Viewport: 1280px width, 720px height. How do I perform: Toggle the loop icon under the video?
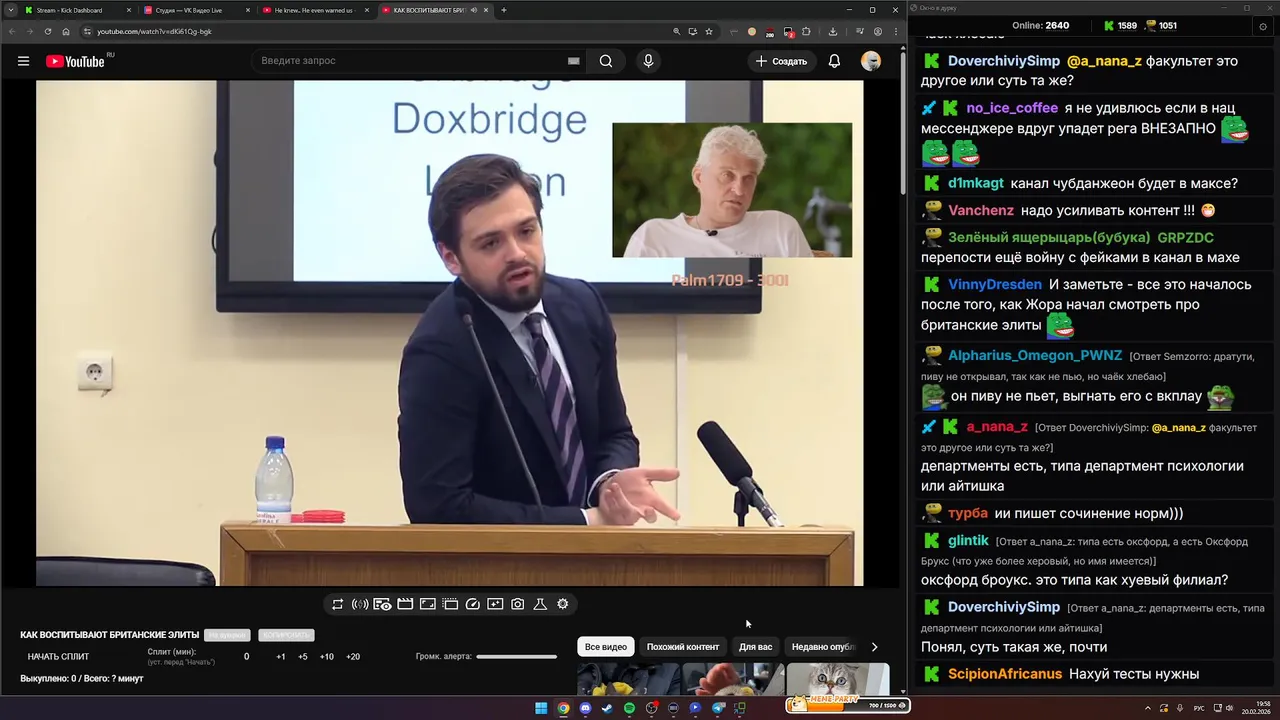point(337,604)
